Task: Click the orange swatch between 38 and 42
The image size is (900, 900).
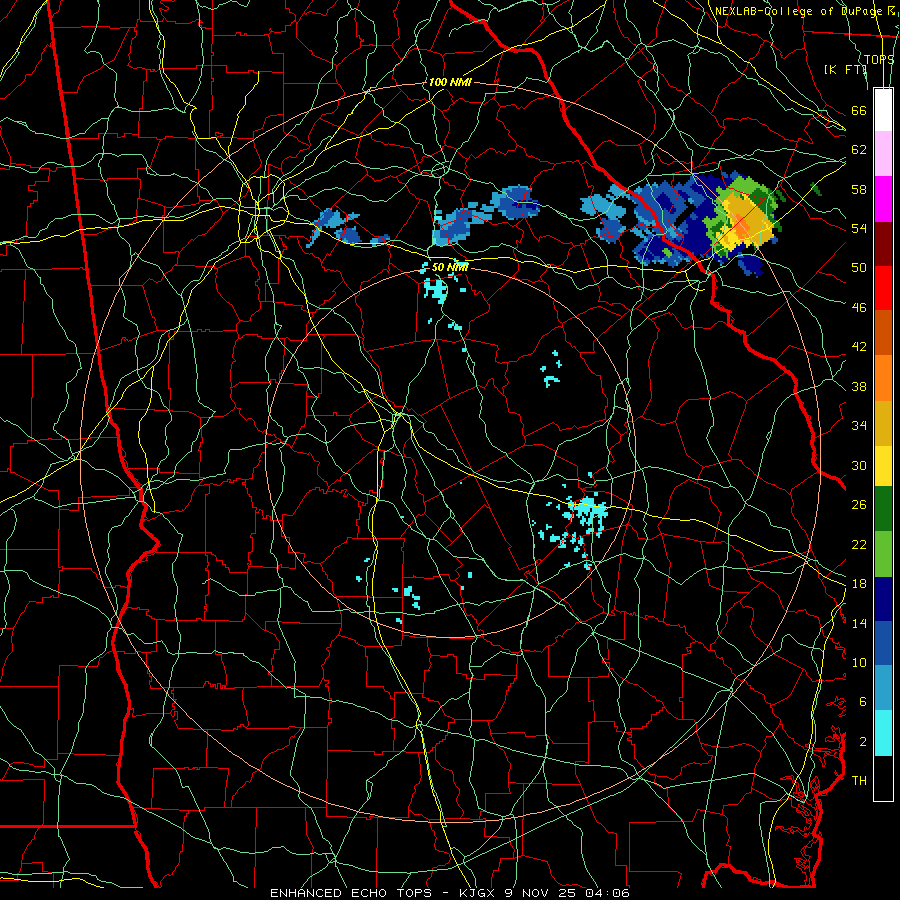Action: 883,378
